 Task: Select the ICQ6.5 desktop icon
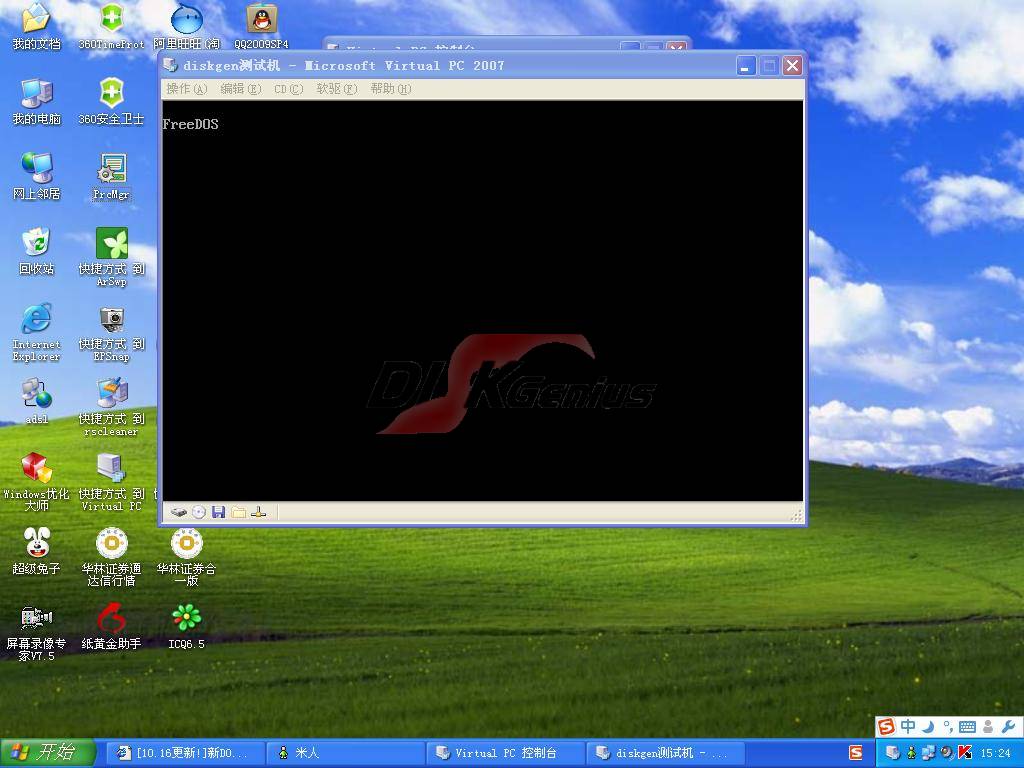point(187,626)
